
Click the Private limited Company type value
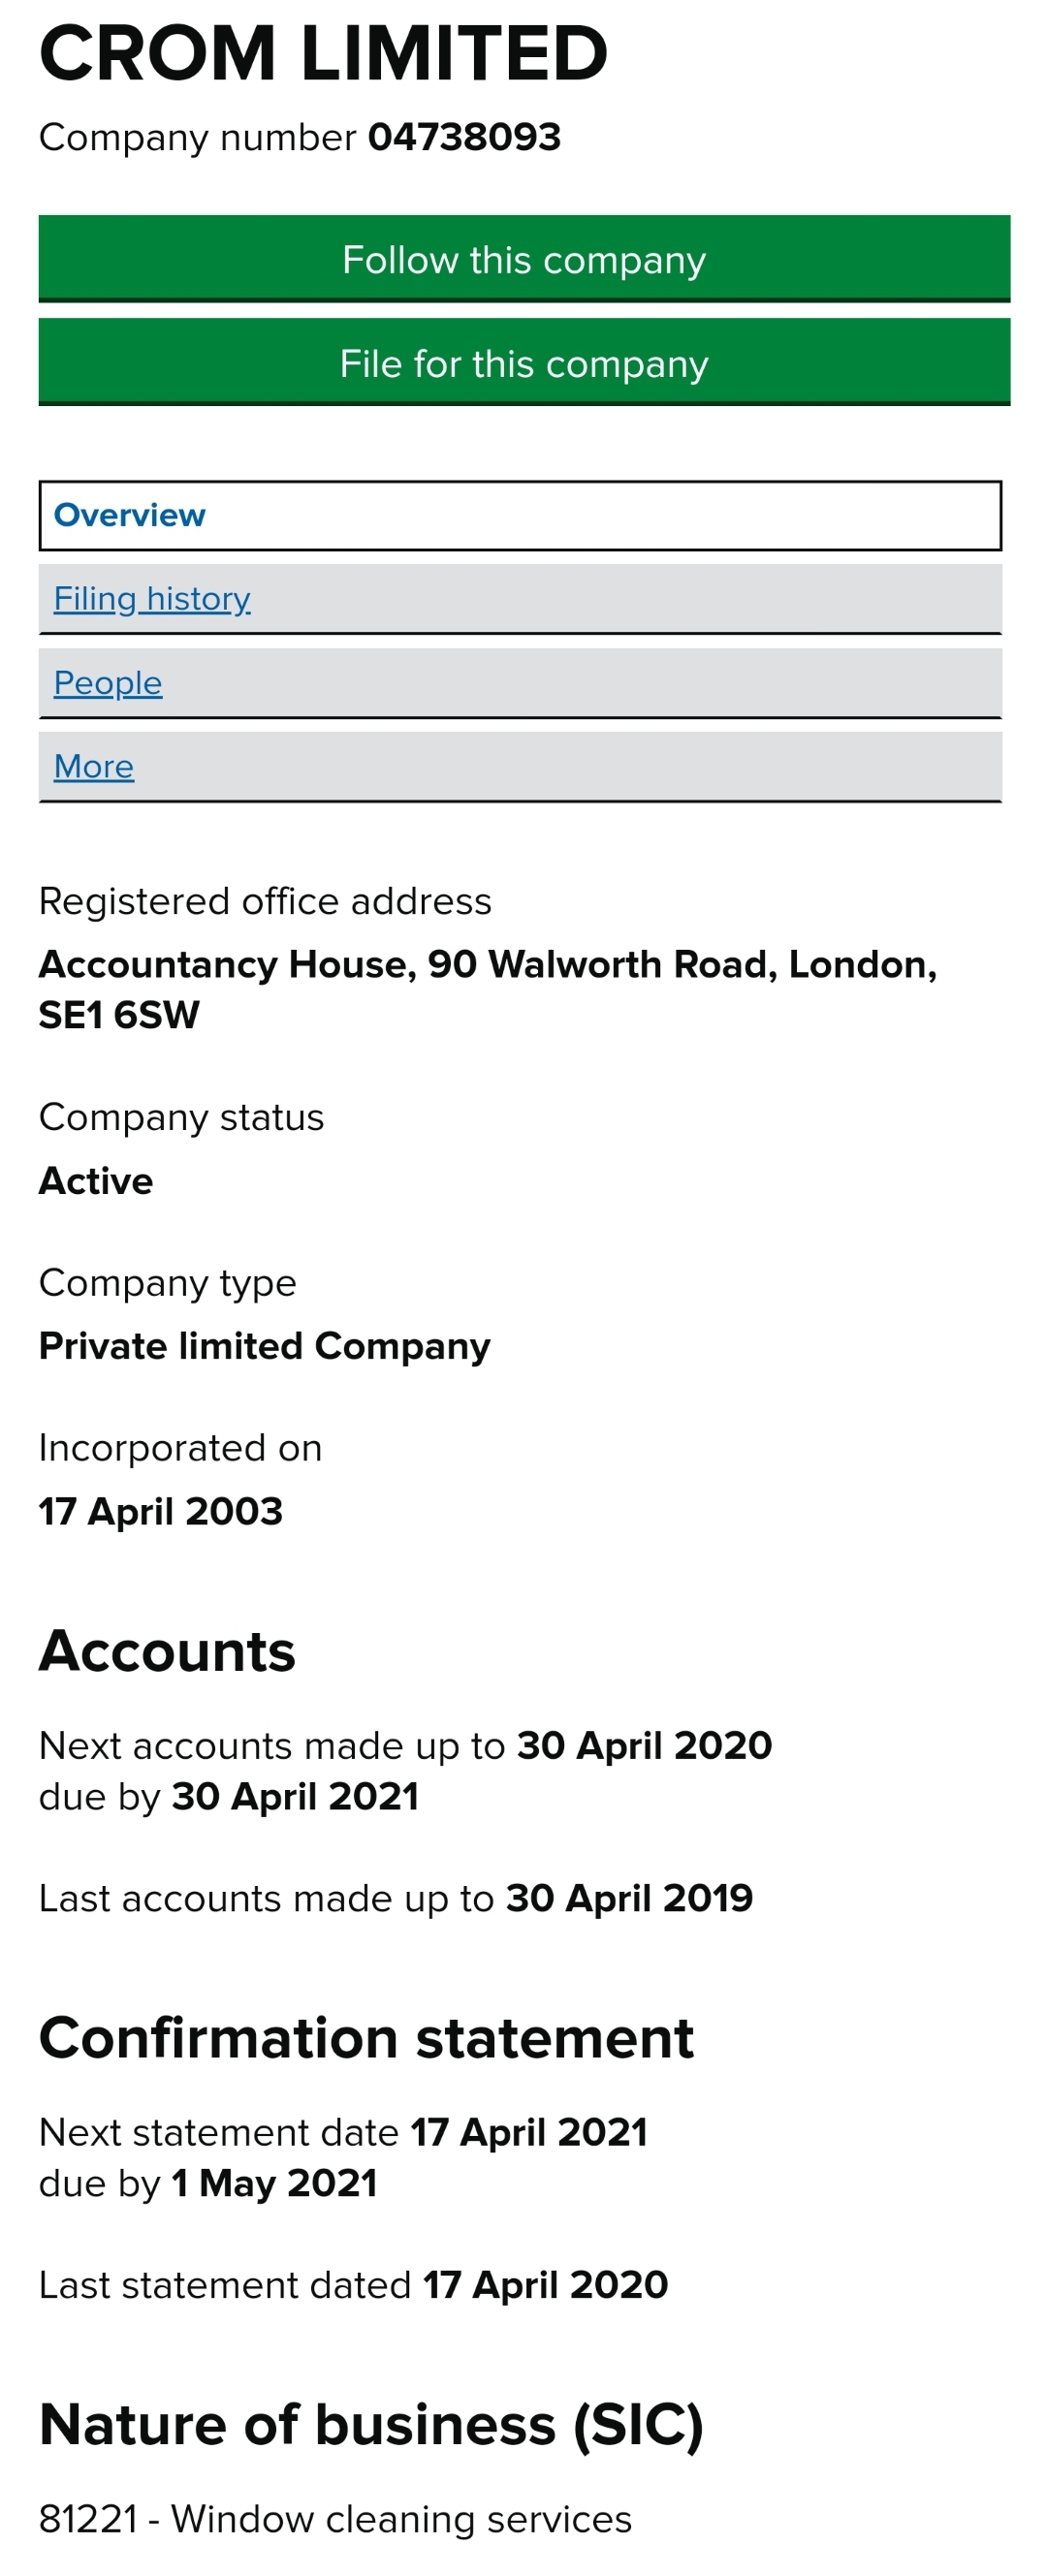265,1346
